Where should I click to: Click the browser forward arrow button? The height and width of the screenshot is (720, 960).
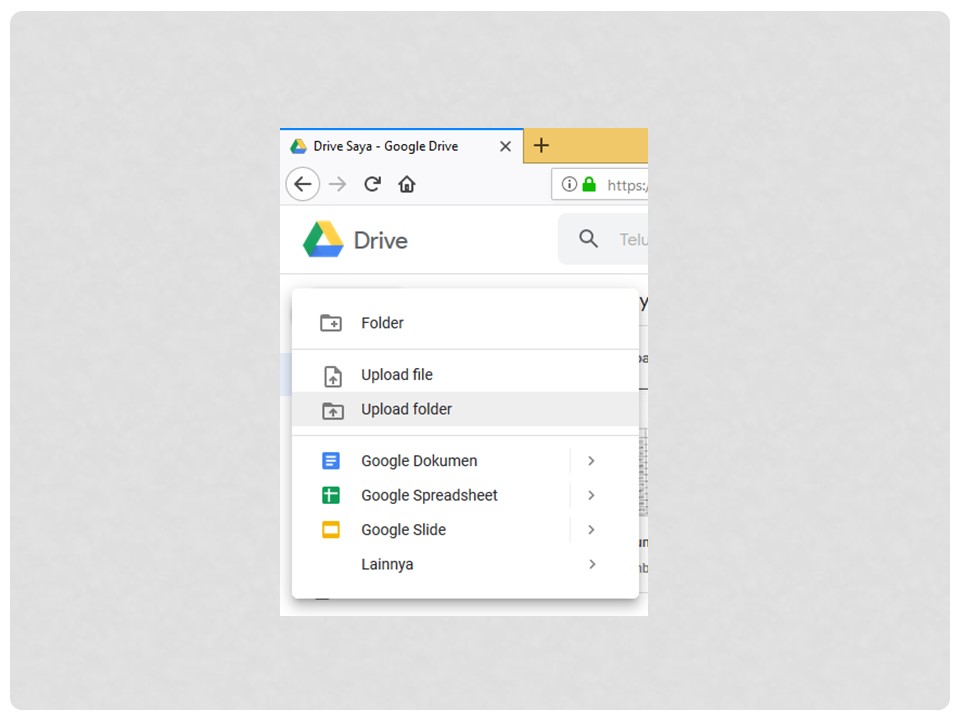pyautogui.click(x=337, y=184)
